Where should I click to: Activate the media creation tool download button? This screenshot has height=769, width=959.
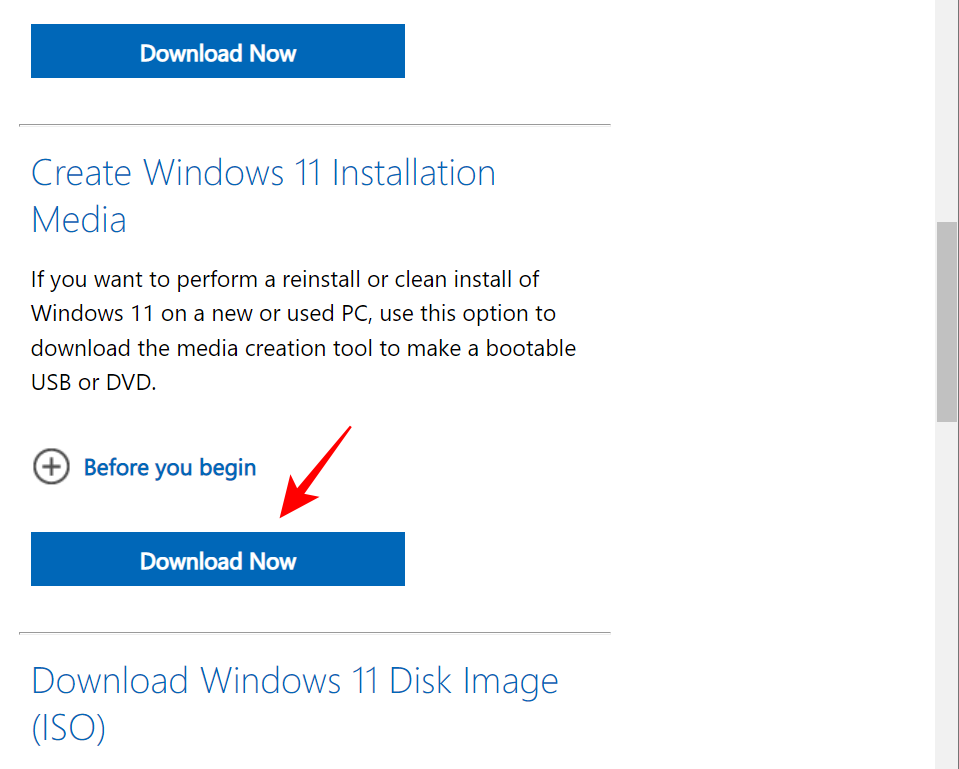click(217, 559)
